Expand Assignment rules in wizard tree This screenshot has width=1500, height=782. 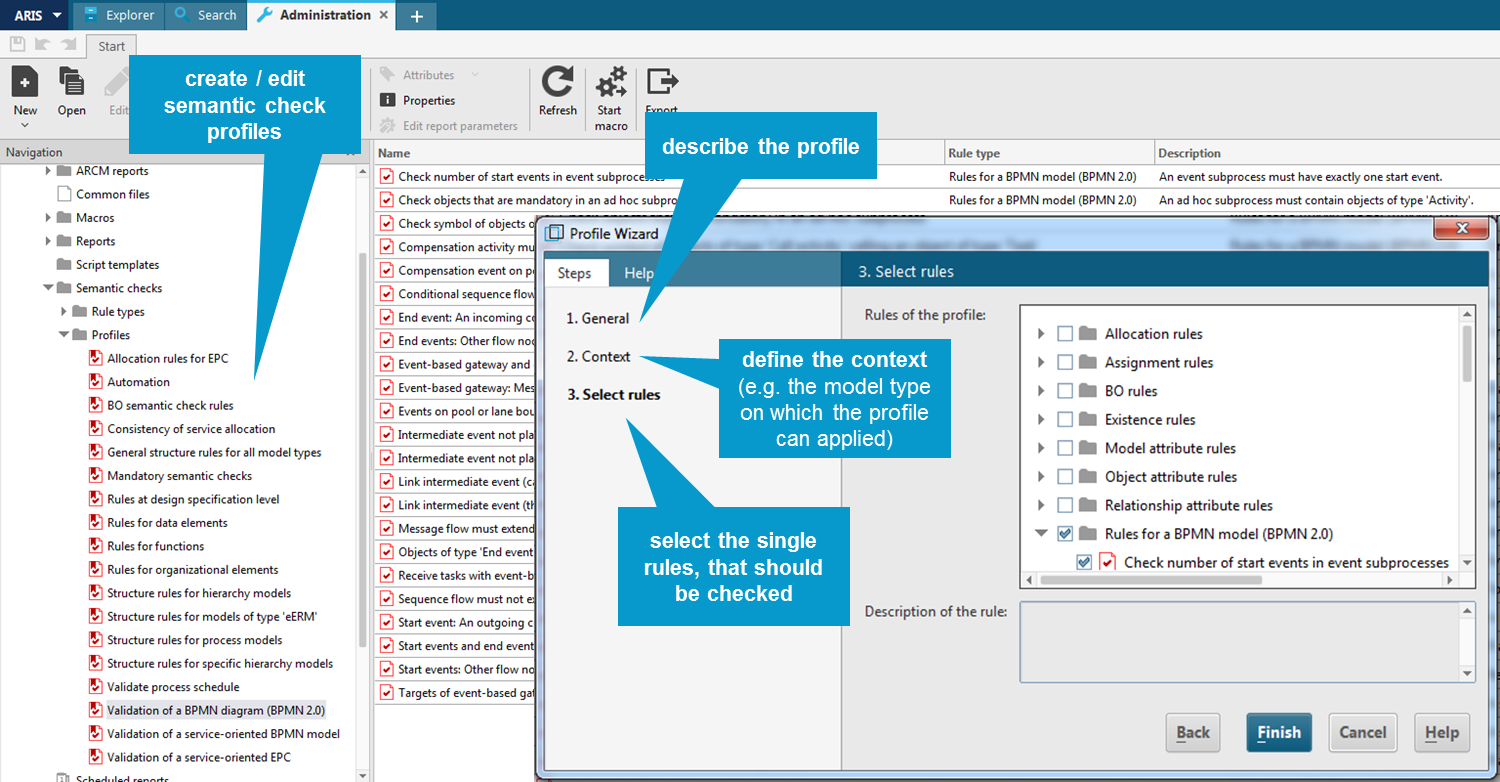(x=1041, y=362)
